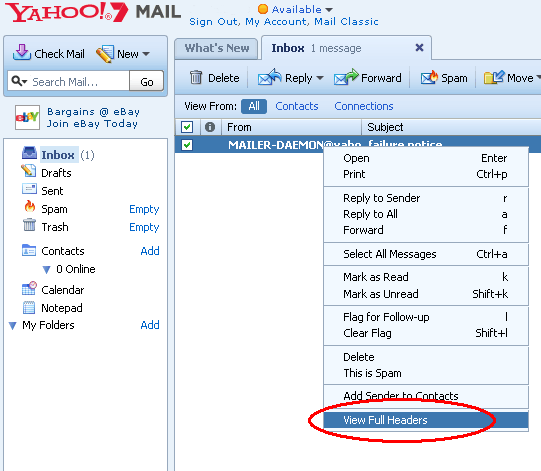Click the Delete trash icon in toolbar
The height and width of the screenshot is (471, 541).
[x=196, y=77]
